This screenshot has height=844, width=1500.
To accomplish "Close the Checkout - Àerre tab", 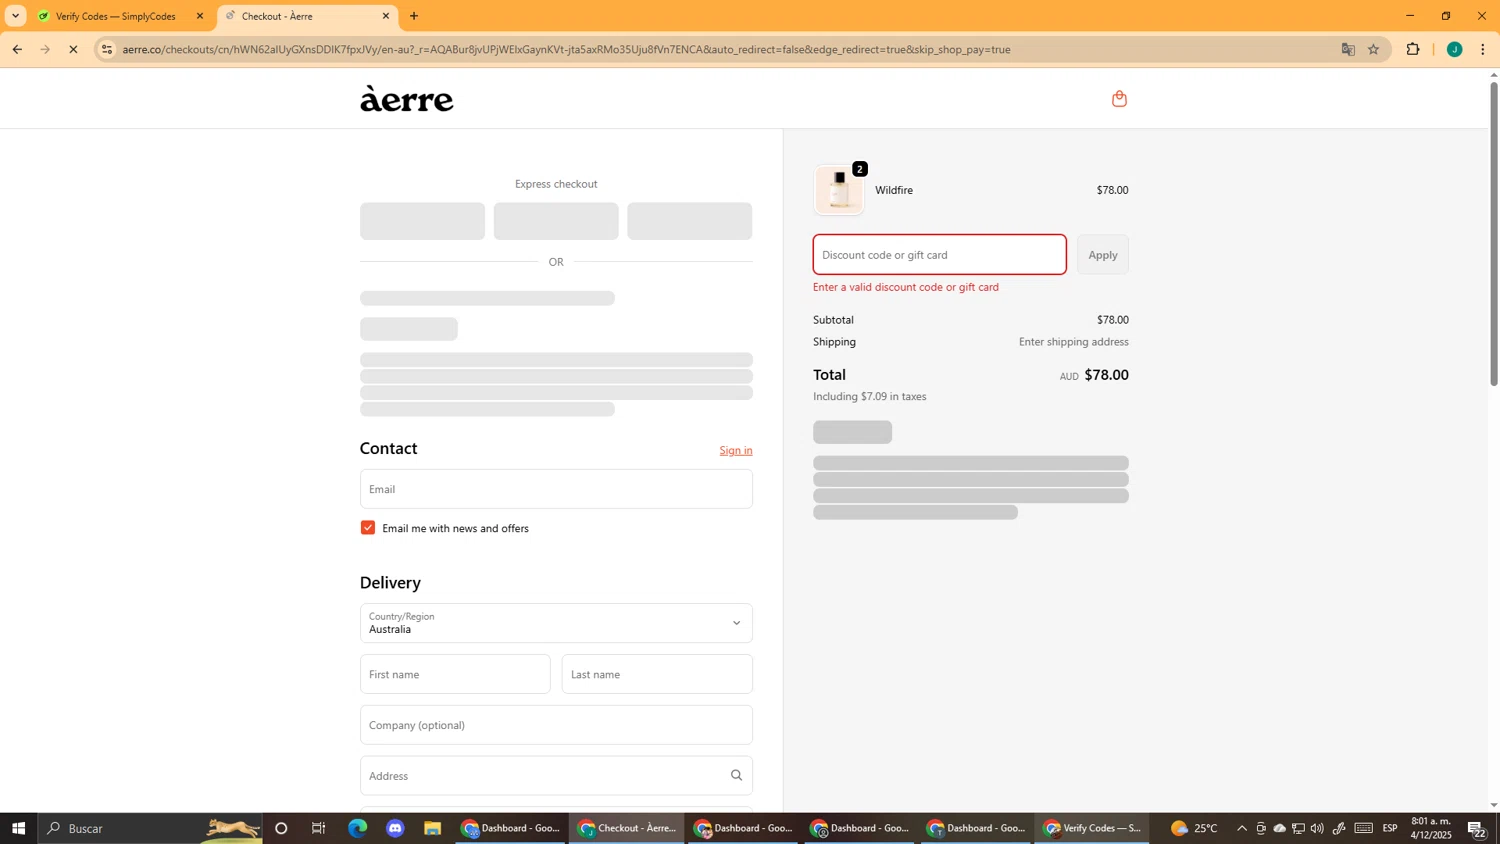I will (x=386, y=16).
